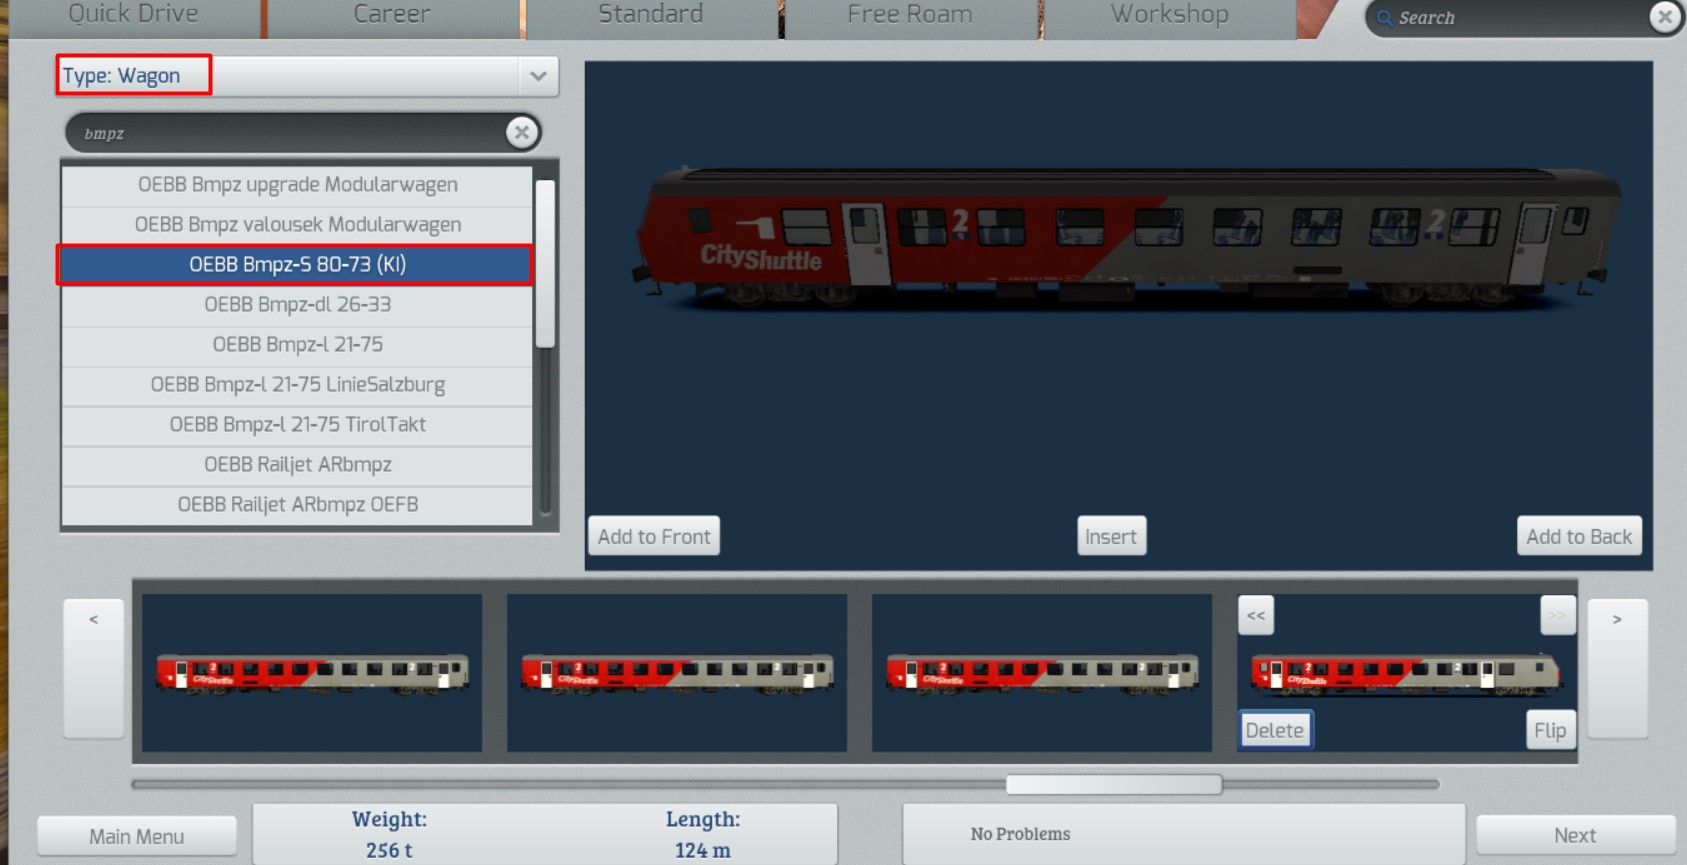Click the No Problems status message
The image size is (1687, 865).
[x=1020, y=834]
